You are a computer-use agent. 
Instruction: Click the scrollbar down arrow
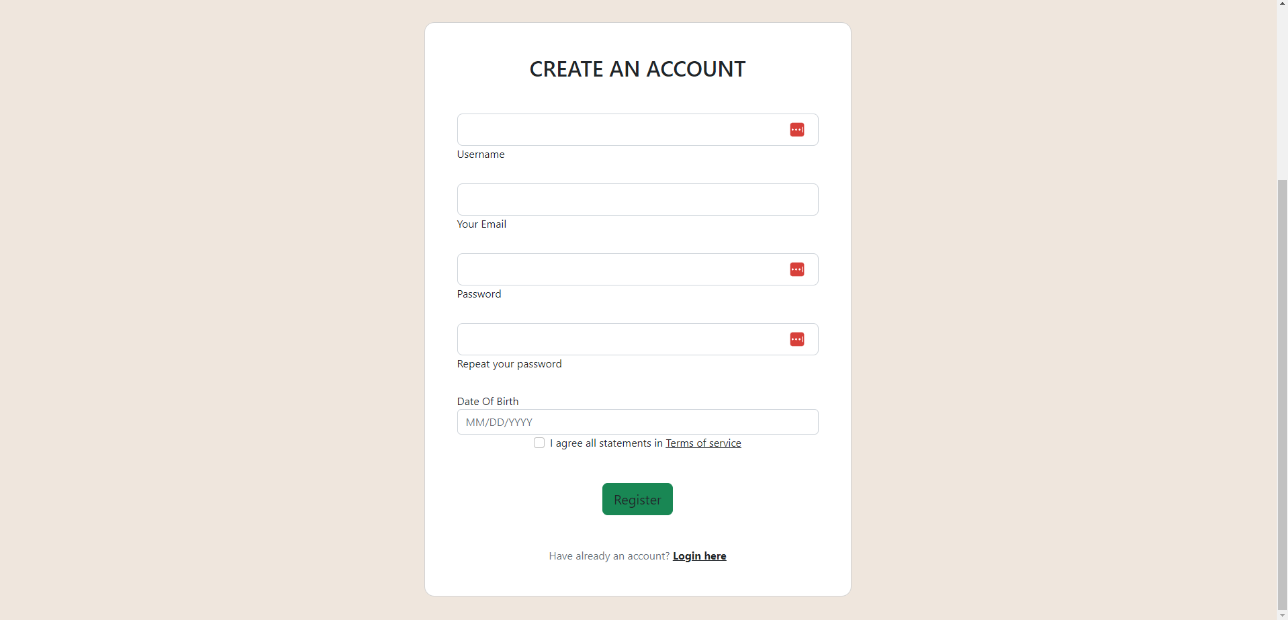point(1281,613)
